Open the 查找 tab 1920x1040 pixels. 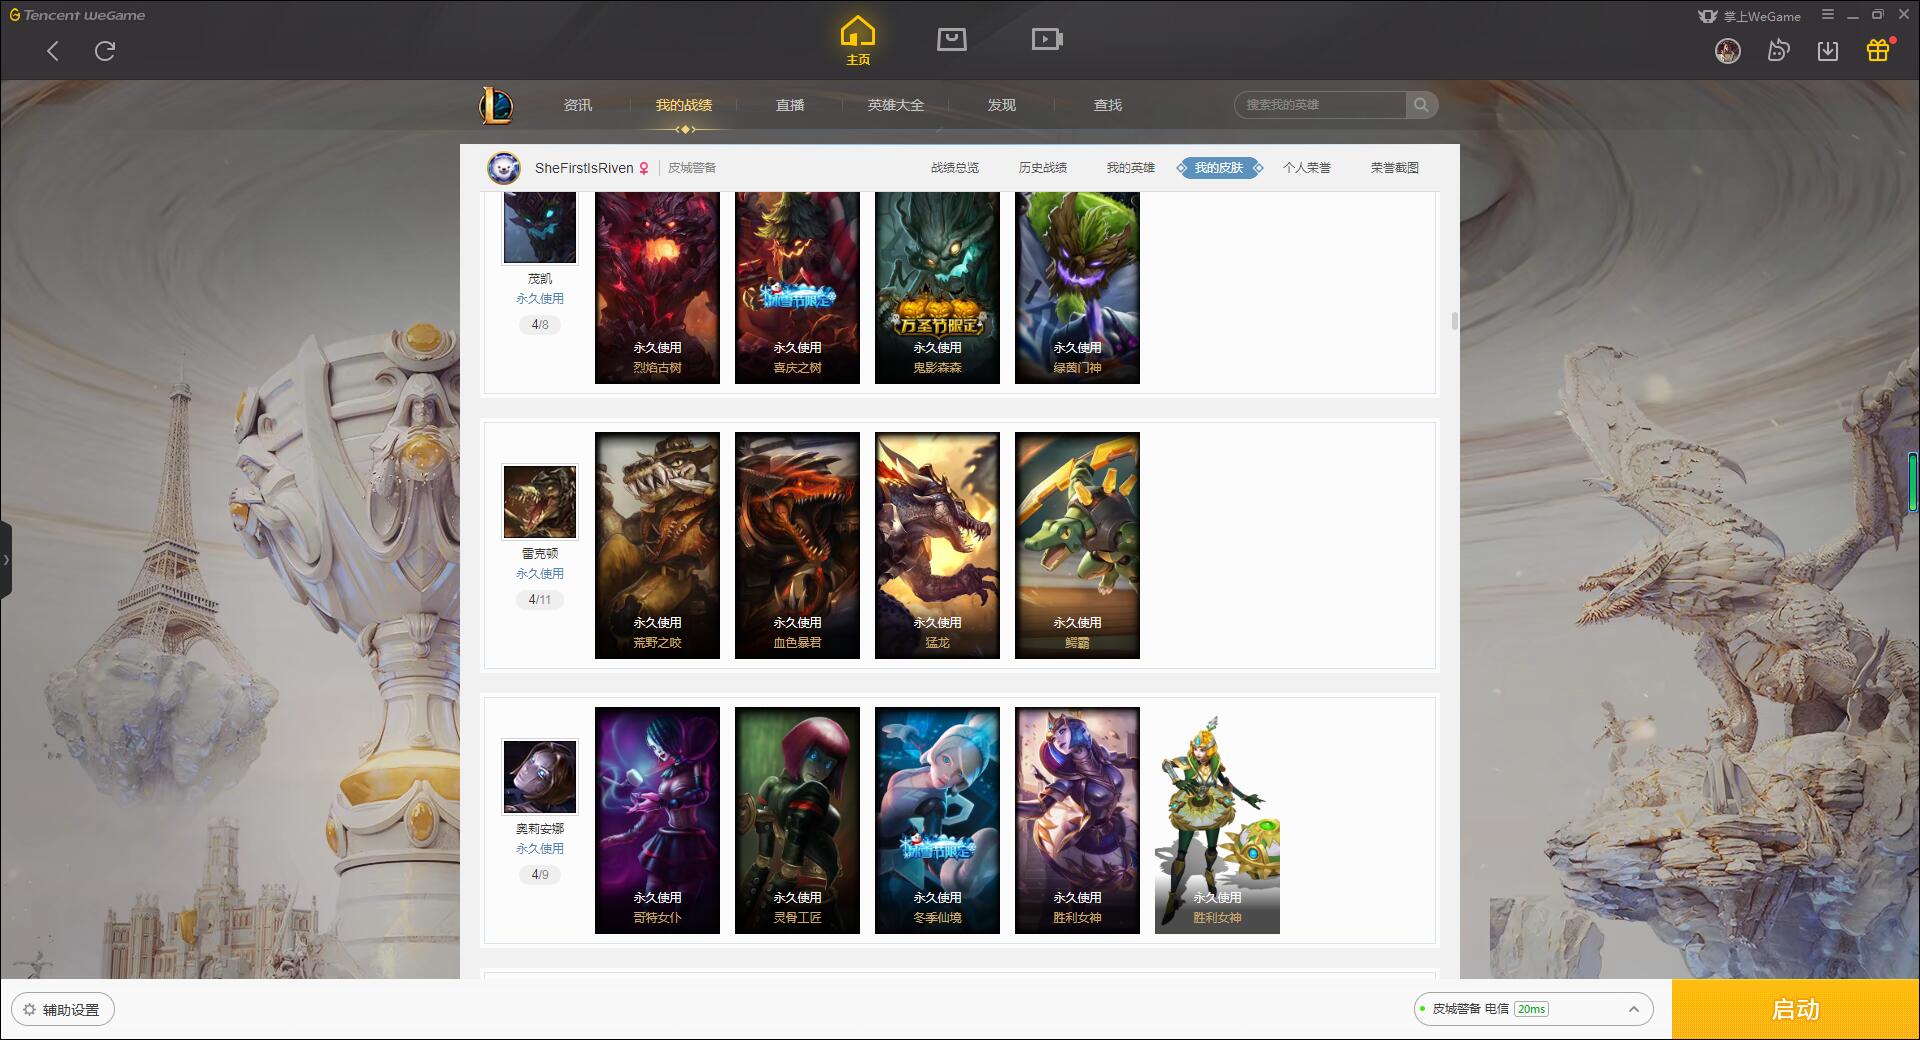click(x=1108, y=105)
